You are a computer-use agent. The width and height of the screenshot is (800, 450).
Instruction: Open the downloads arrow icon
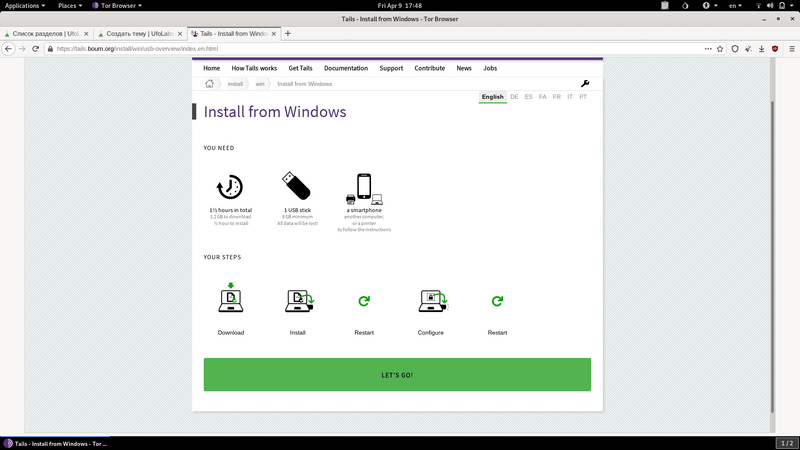761,48
